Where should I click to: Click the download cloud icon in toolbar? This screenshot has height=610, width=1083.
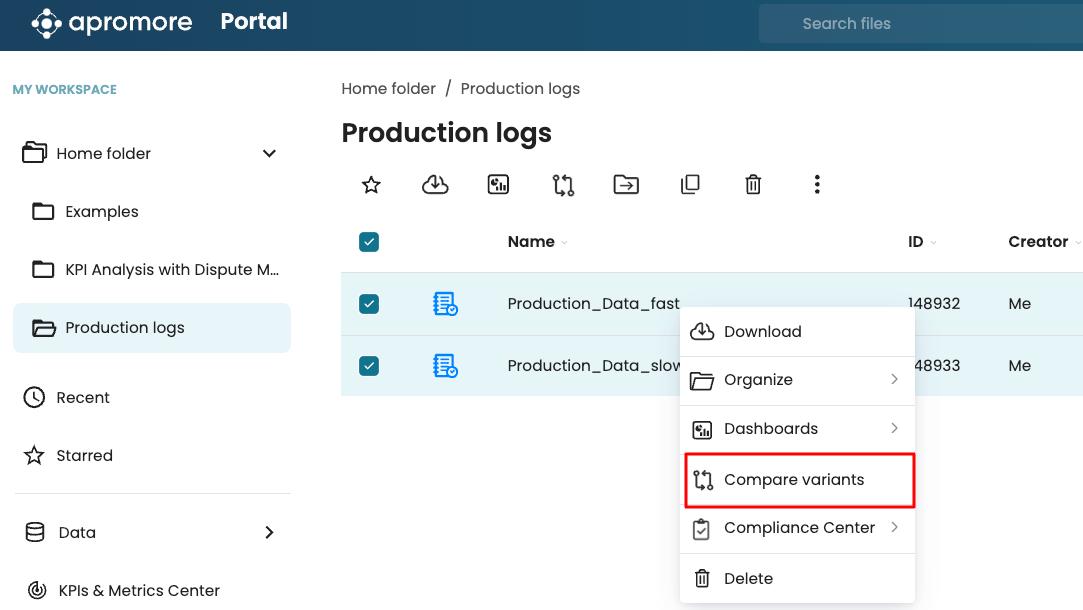[x=435, y=185]
